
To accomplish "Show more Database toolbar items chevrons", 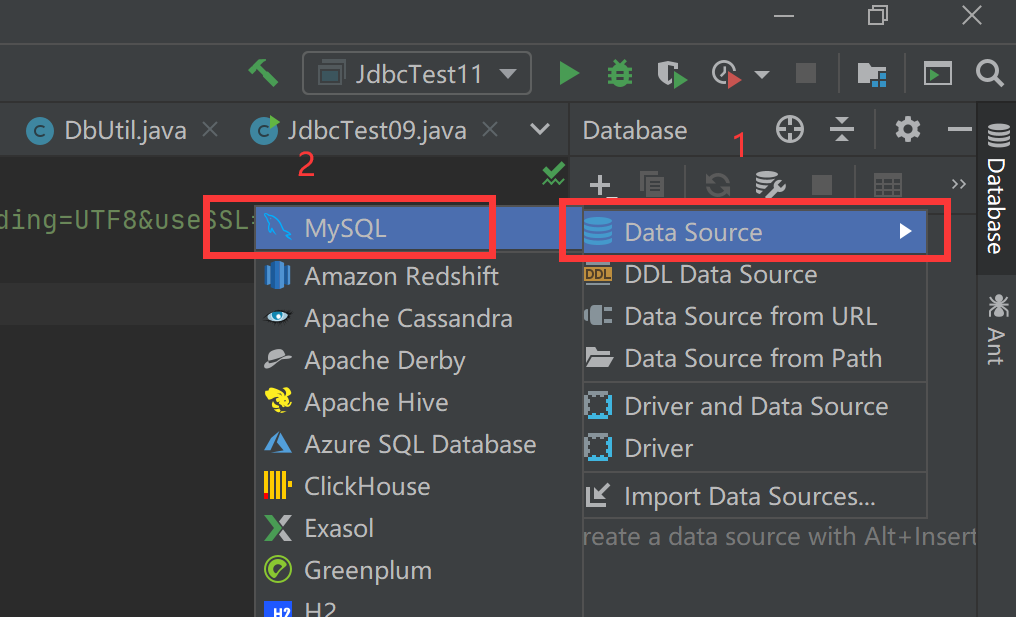I will 959,185.
